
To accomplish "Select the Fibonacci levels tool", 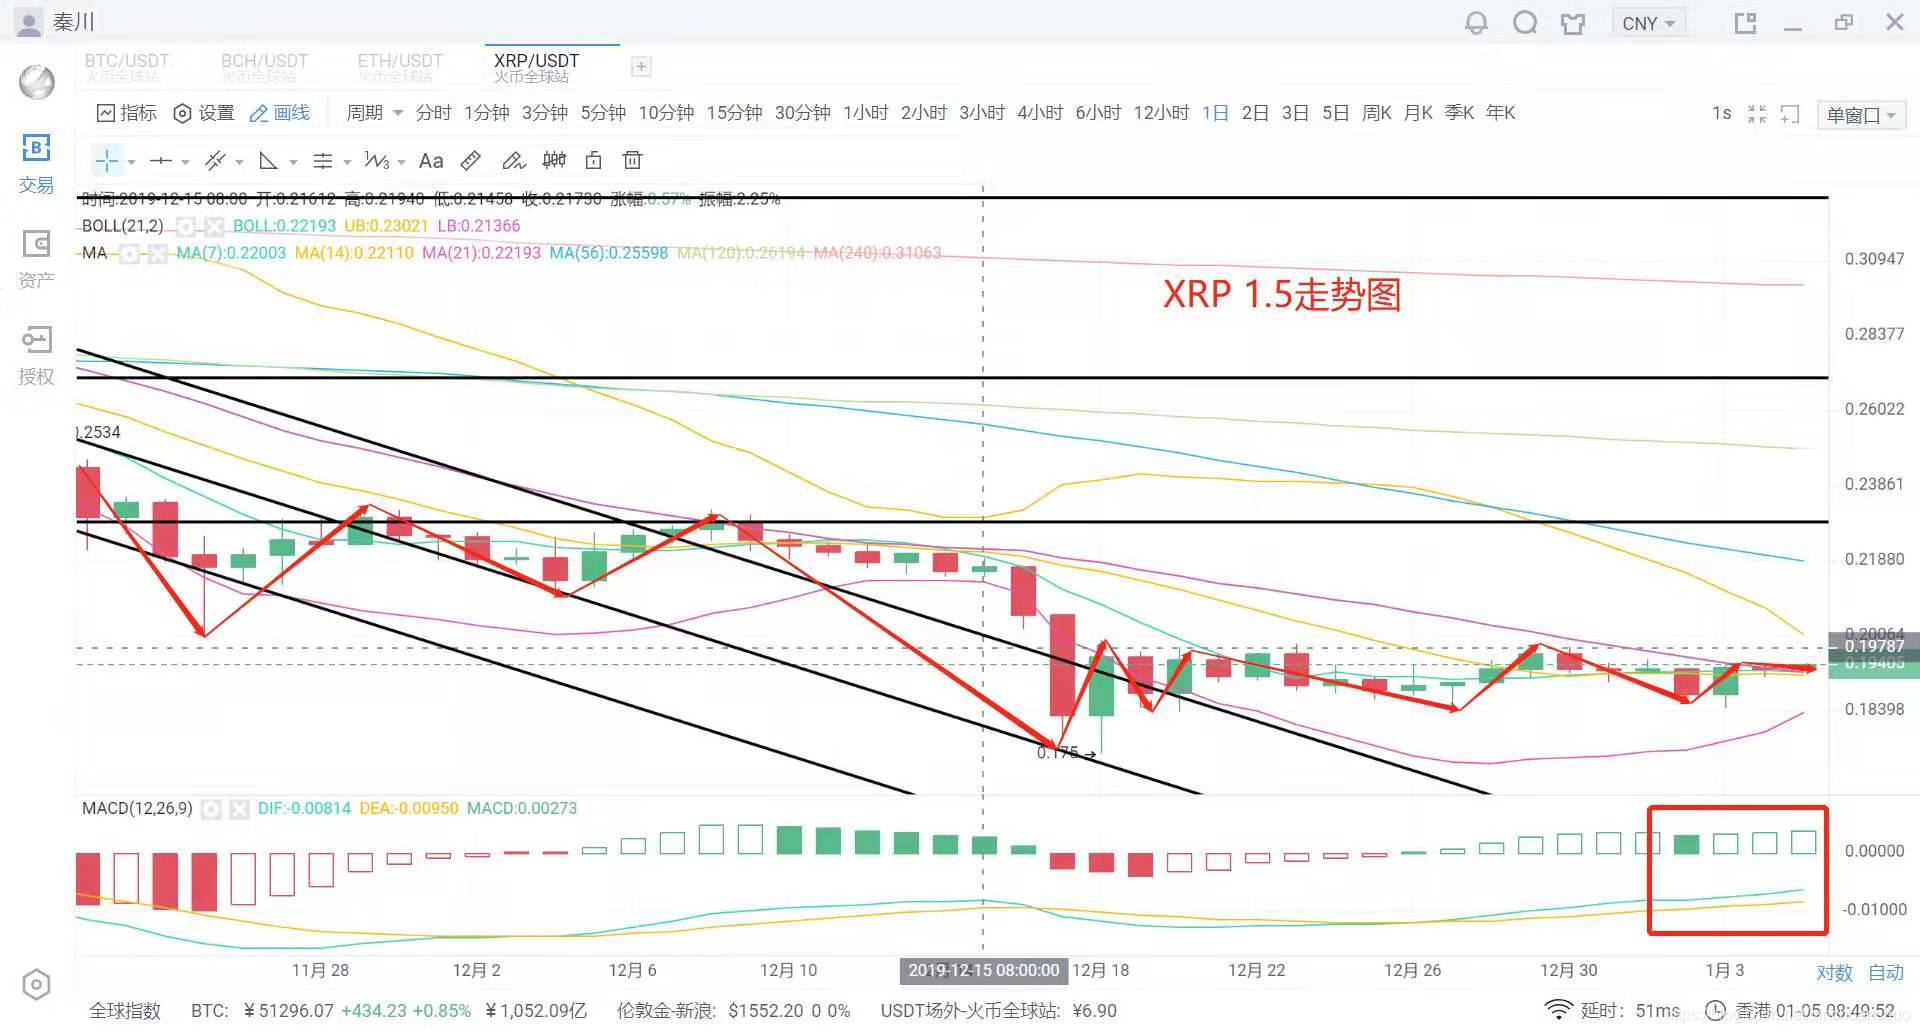I will (322, 160).
